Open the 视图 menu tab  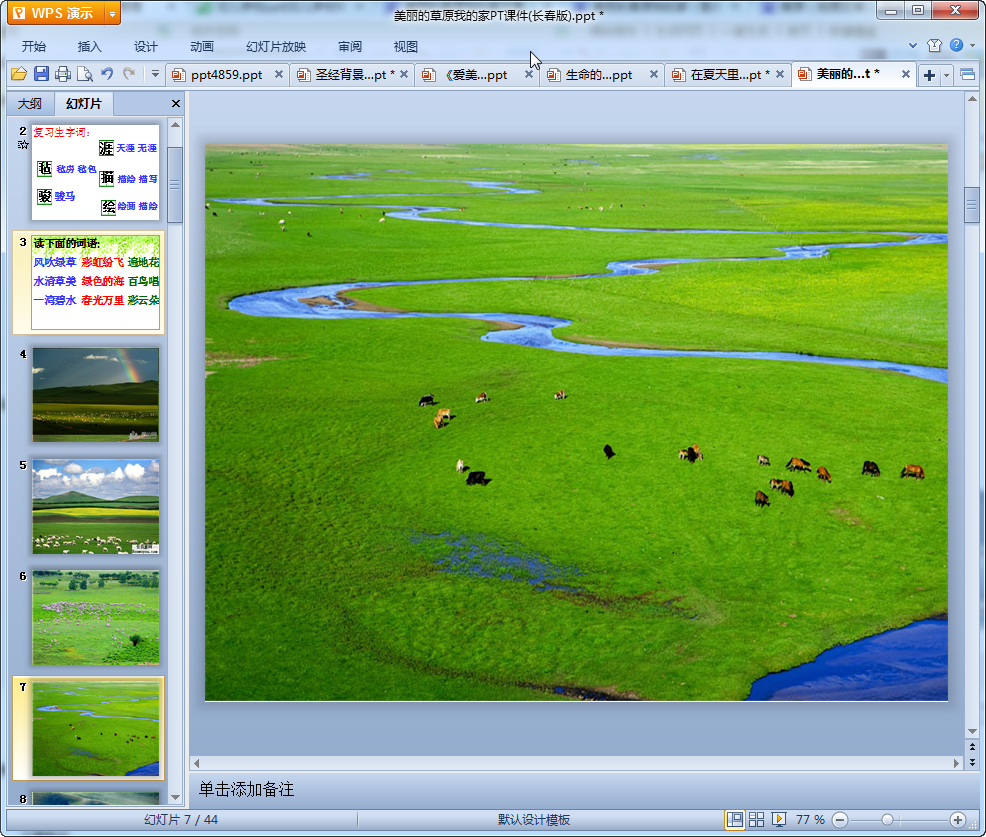tap(406, 47)
